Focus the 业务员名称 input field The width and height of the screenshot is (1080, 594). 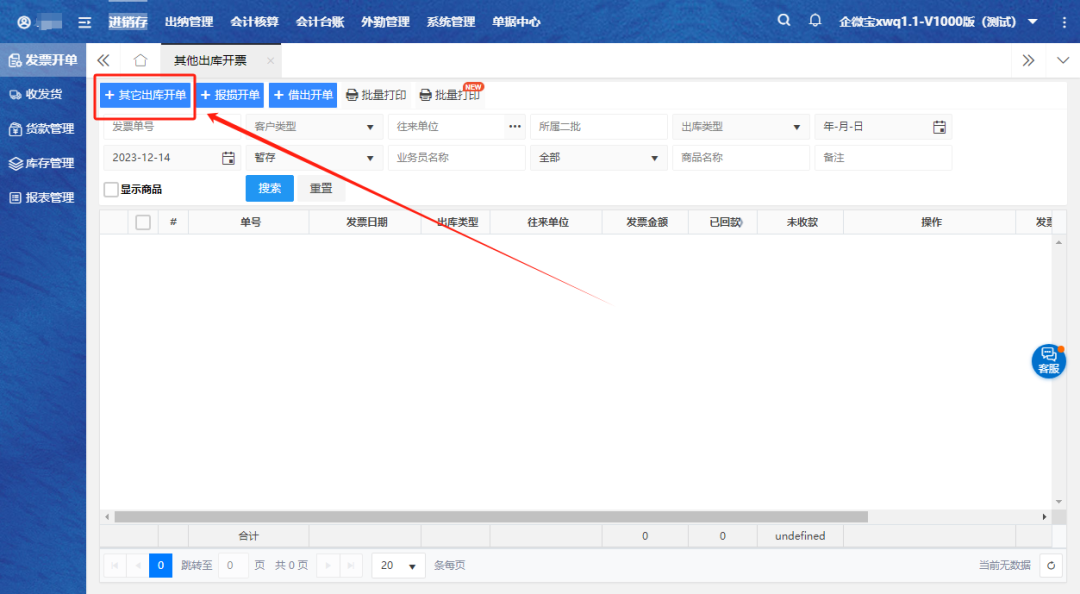click(x=456, y=158)
